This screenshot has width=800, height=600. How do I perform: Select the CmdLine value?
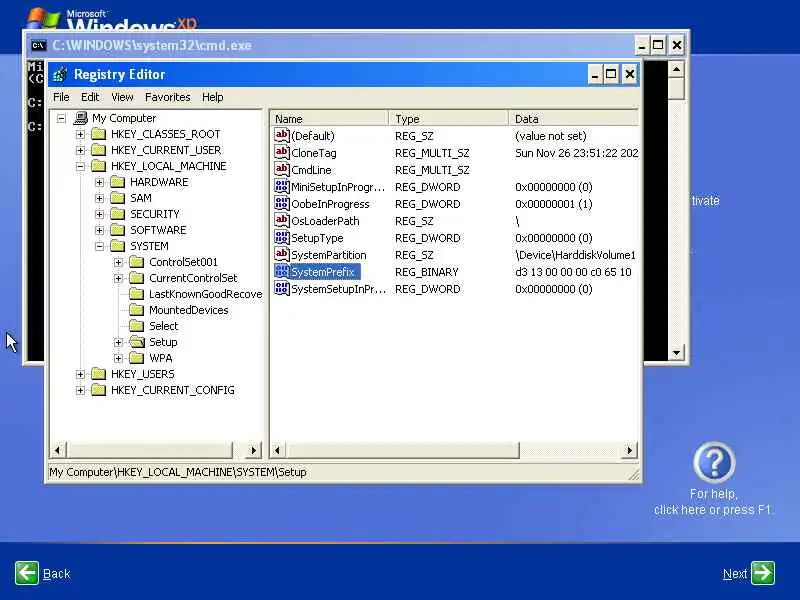311,170
